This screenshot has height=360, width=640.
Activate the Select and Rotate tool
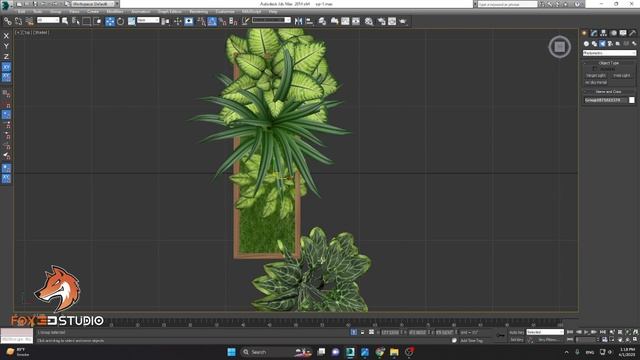coord(120,21)
